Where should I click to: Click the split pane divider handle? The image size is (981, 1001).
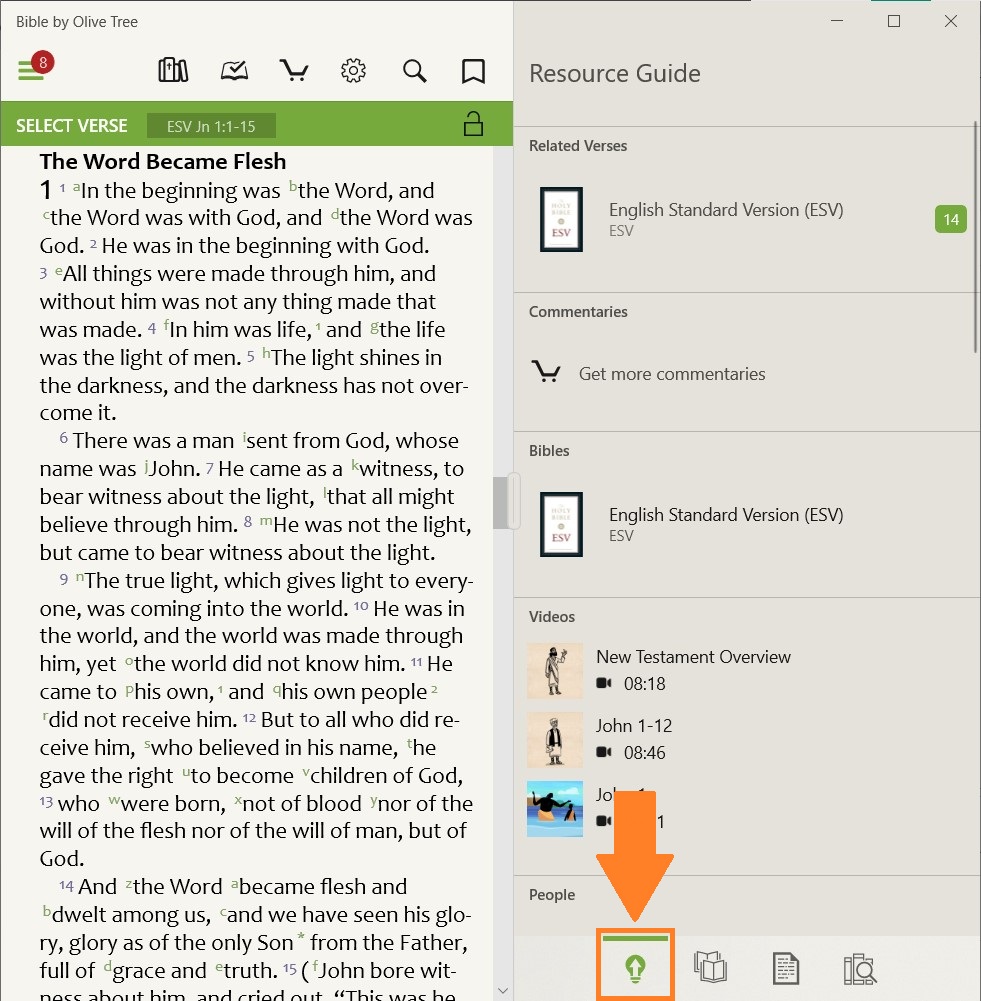point(514,501)
